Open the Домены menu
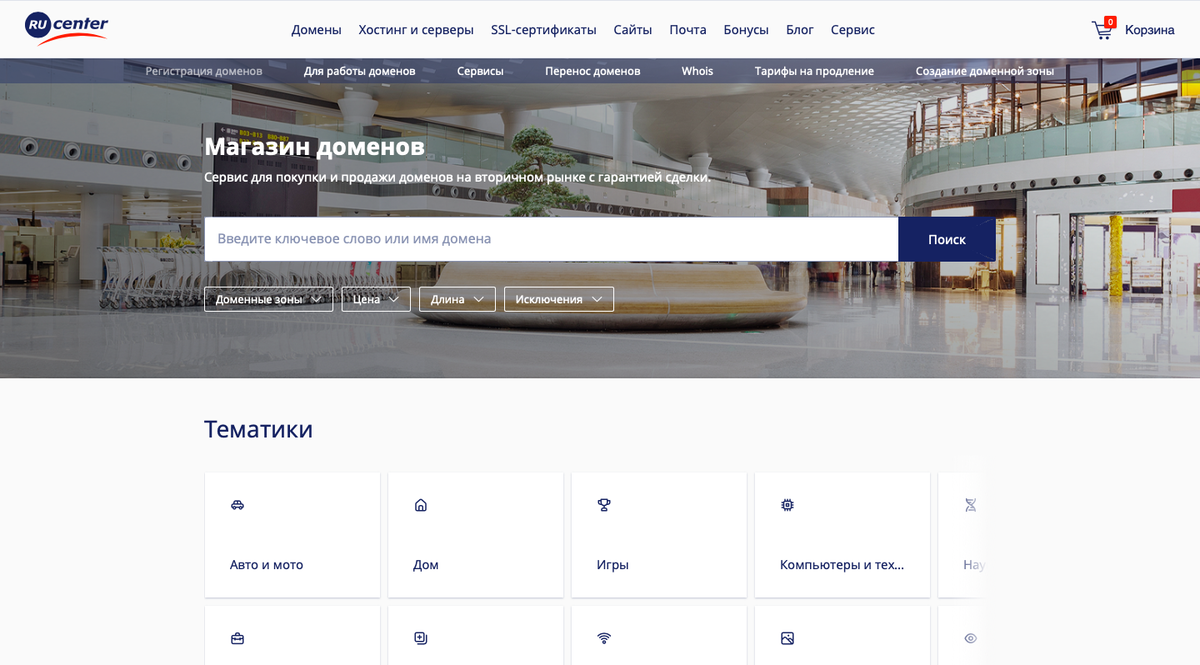This screenshot has width=1200, height=665. [x=316, y=30]
